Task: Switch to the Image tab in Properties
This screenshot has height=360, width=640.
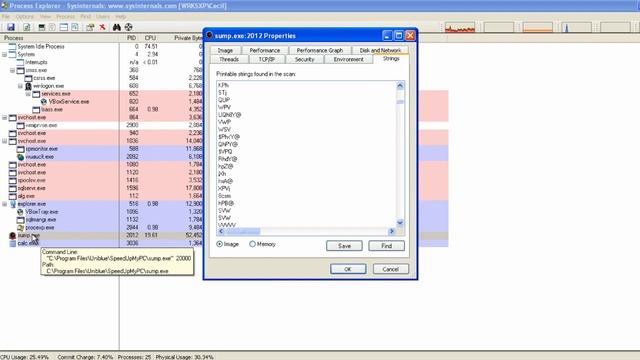Action: 225,50
